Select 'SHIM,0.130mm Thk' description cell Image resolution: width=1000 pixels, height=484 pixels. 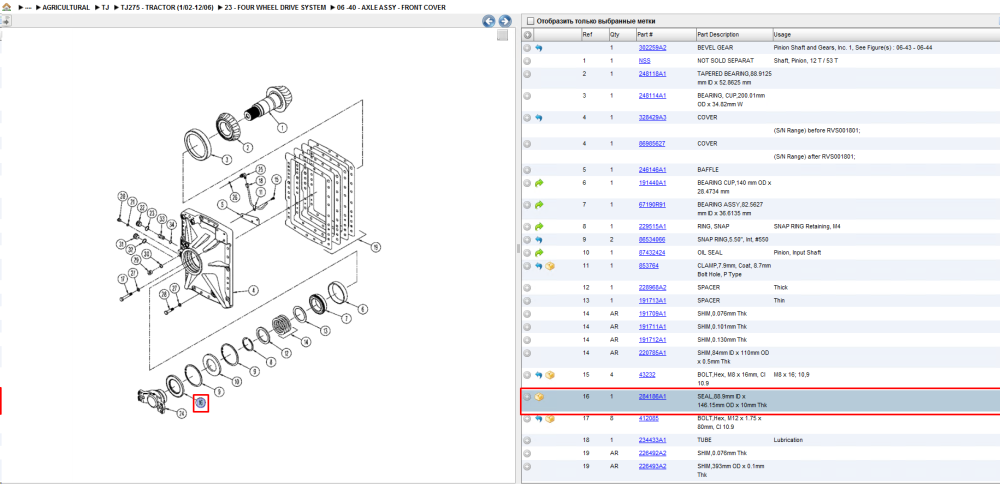coord(723,340)
